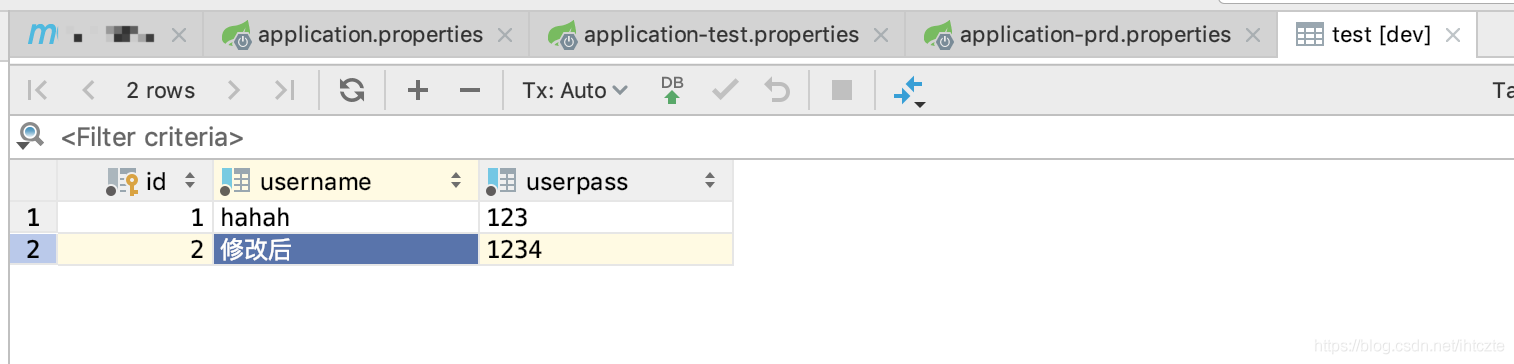Go to next page arrow
The image size is (1514, 364).
pos(234,90)
